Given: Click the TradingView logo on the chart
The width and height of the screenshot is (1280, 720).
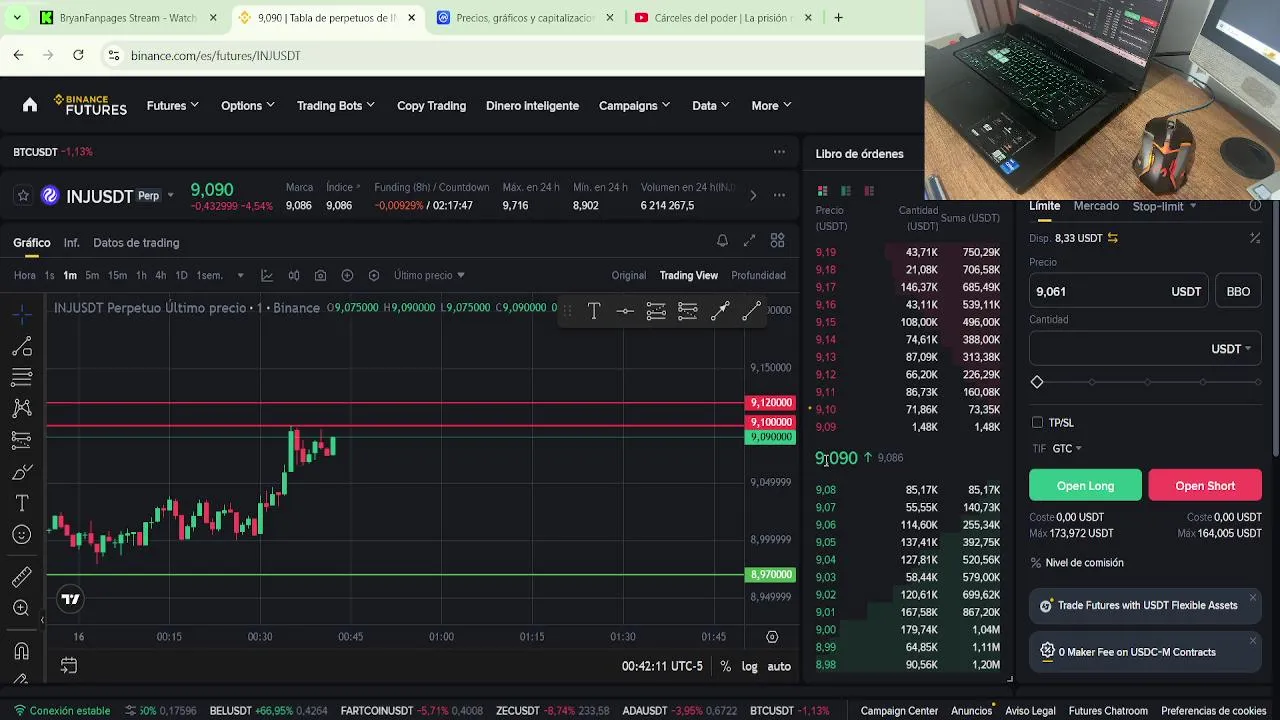Looking at the screenshot, I should pos(70,599).
